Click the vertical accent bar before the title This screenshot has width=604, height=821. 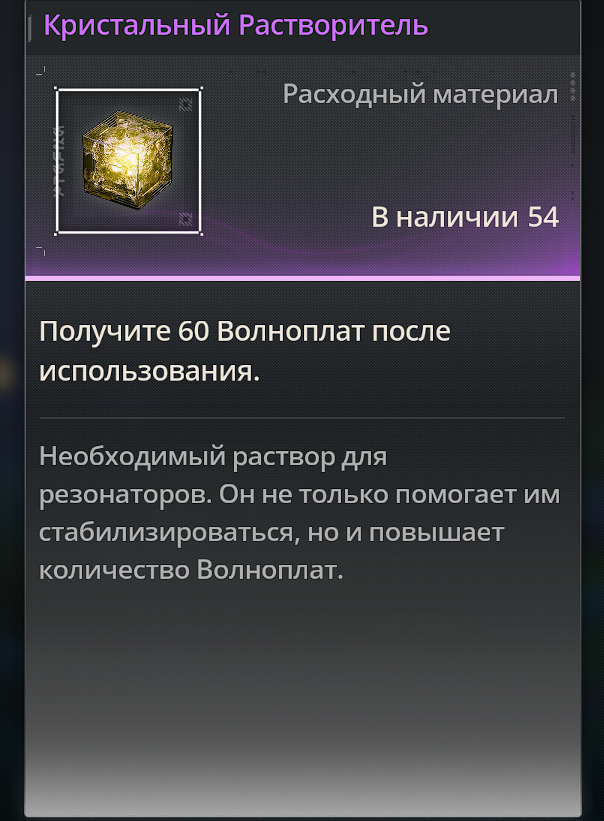coord(30,28)
